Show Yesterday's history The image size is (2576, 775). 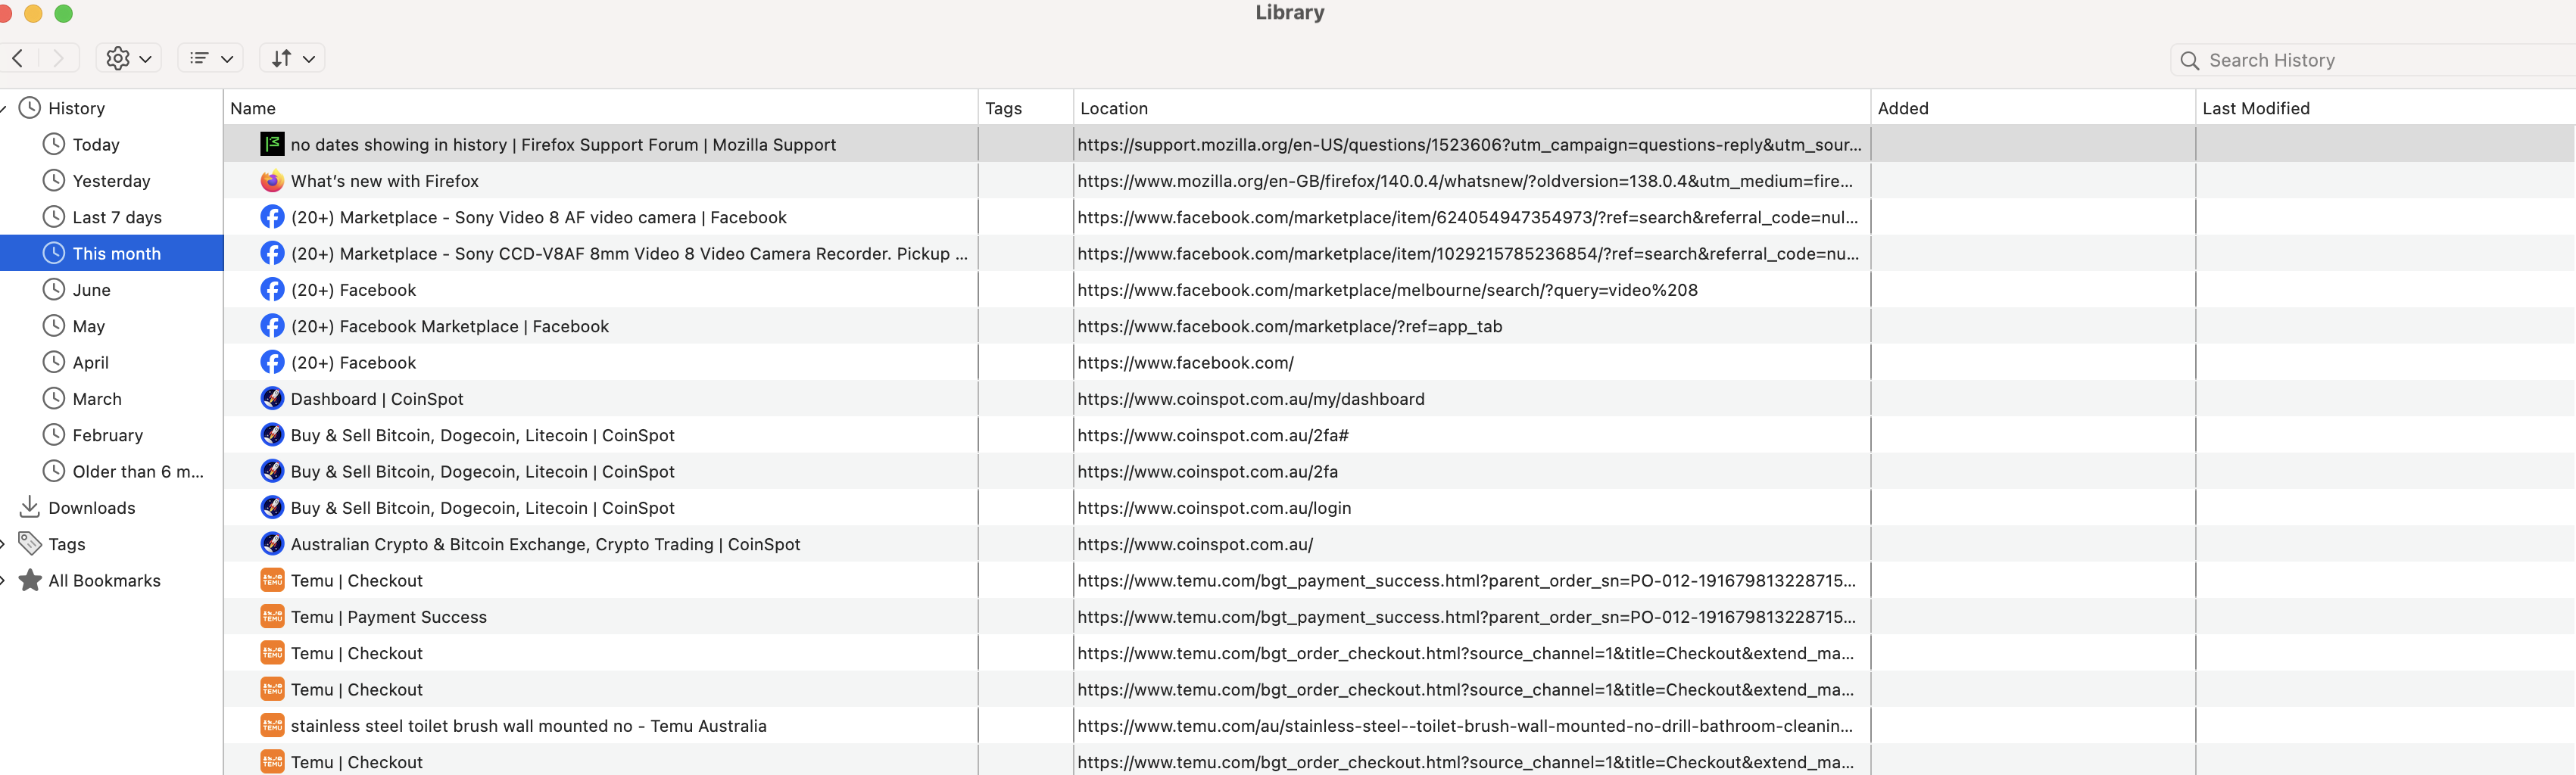pyautogui.click(x=111, y=181)
